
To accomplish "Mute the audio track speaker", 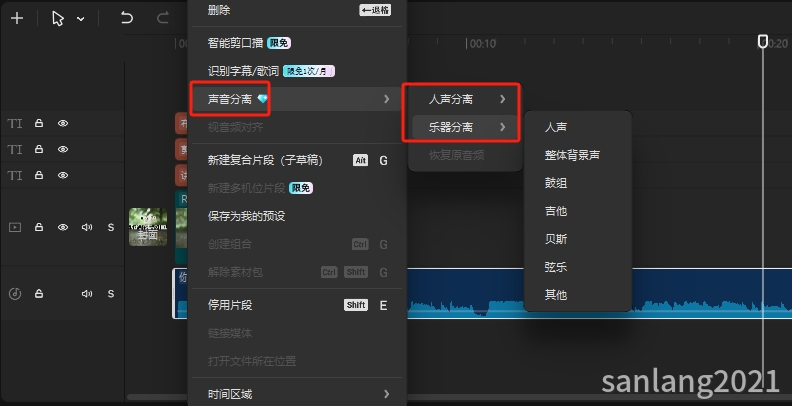I will click(x=87, y=293).
